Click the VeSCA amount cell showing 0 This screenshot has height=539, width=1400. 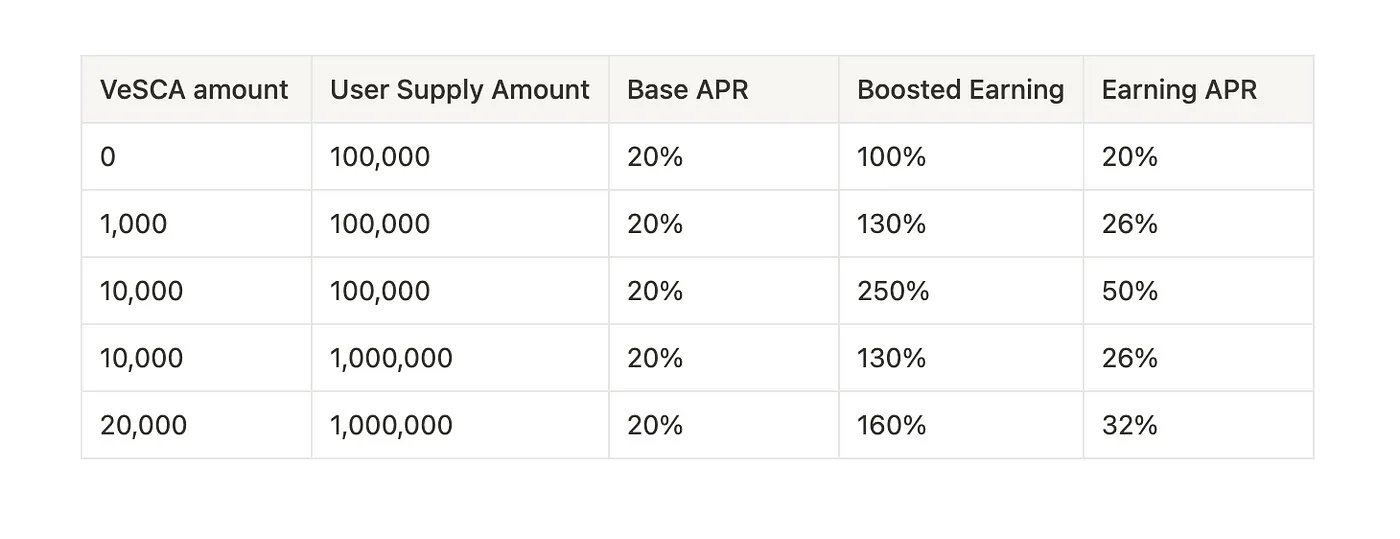coord(108,157)
